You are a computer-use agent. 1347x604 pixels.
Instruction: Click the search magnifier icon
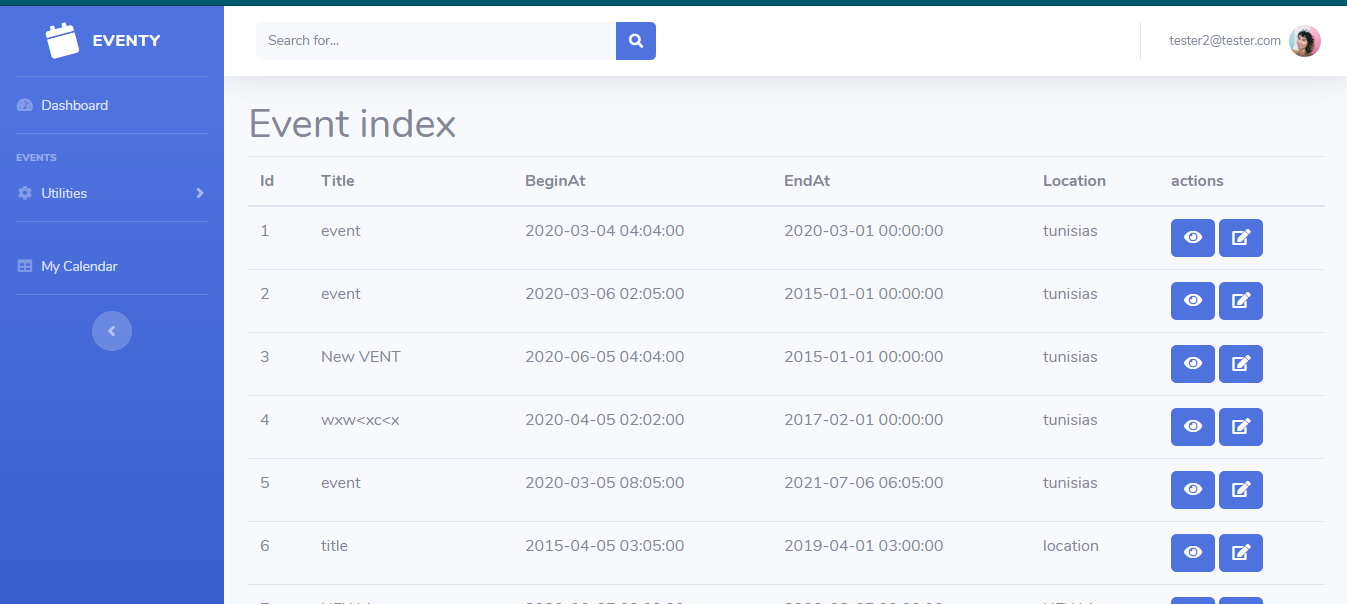pos(635,41)
